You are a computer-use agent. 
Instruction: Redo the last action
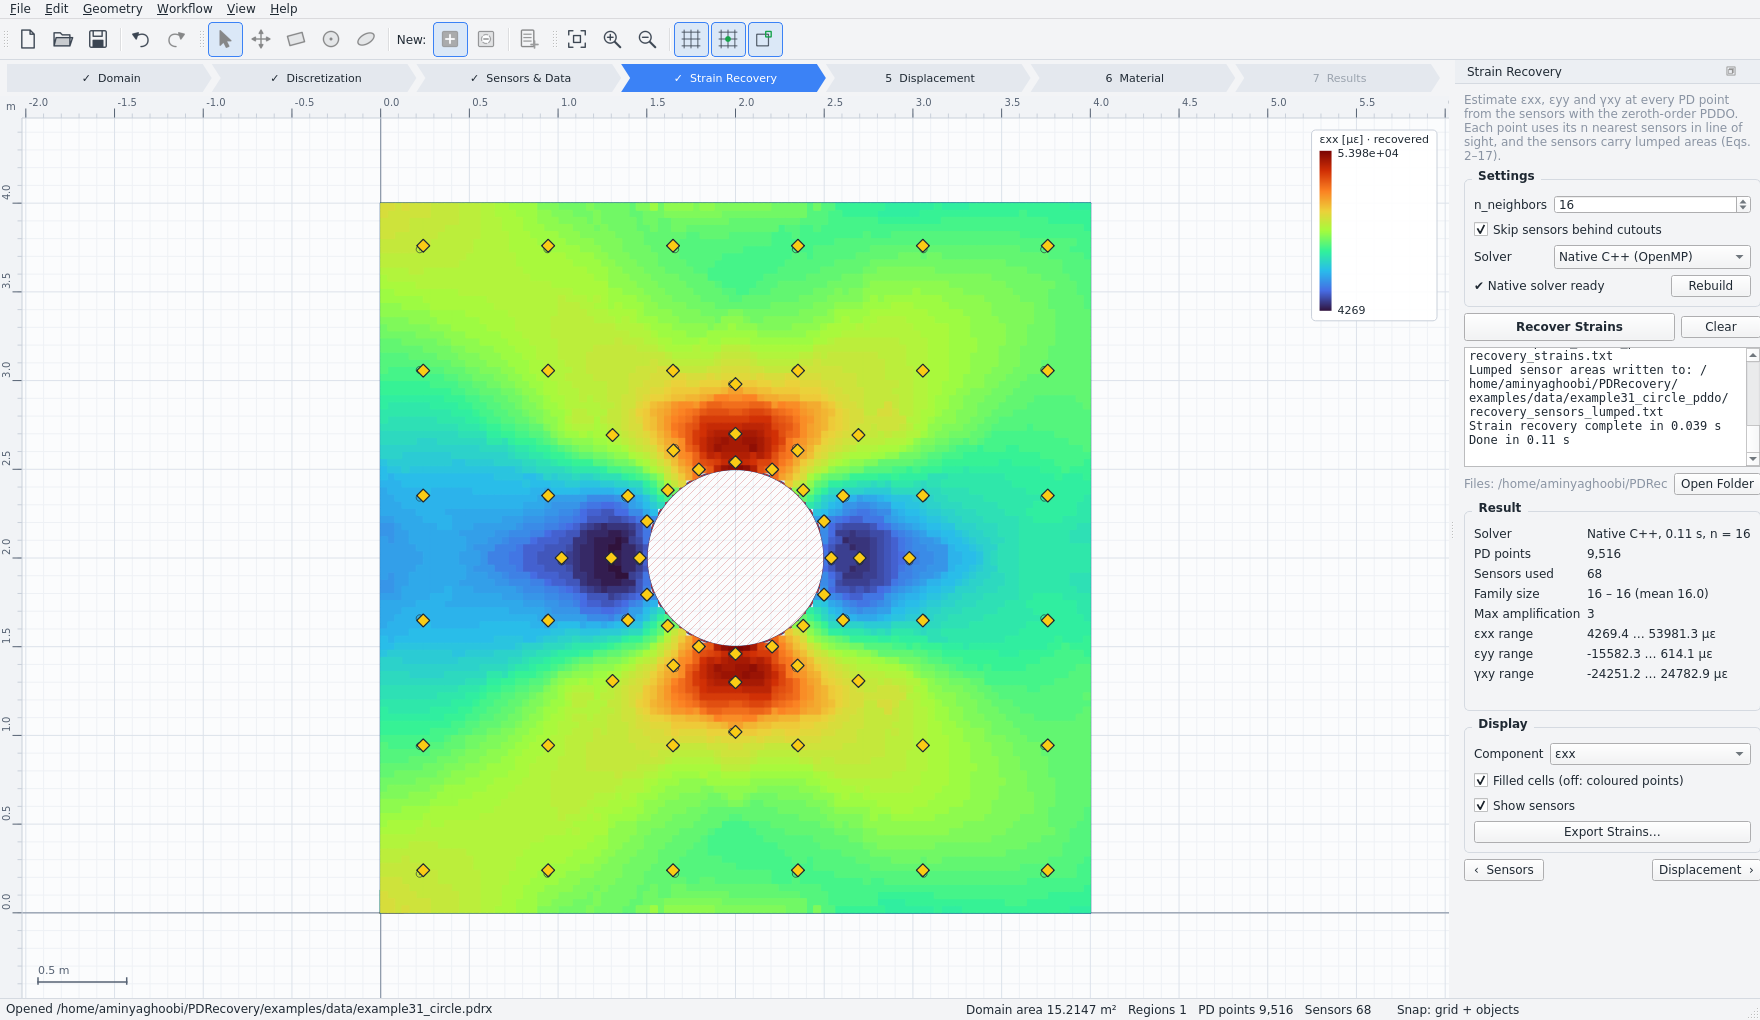click(x=176, y=39)
